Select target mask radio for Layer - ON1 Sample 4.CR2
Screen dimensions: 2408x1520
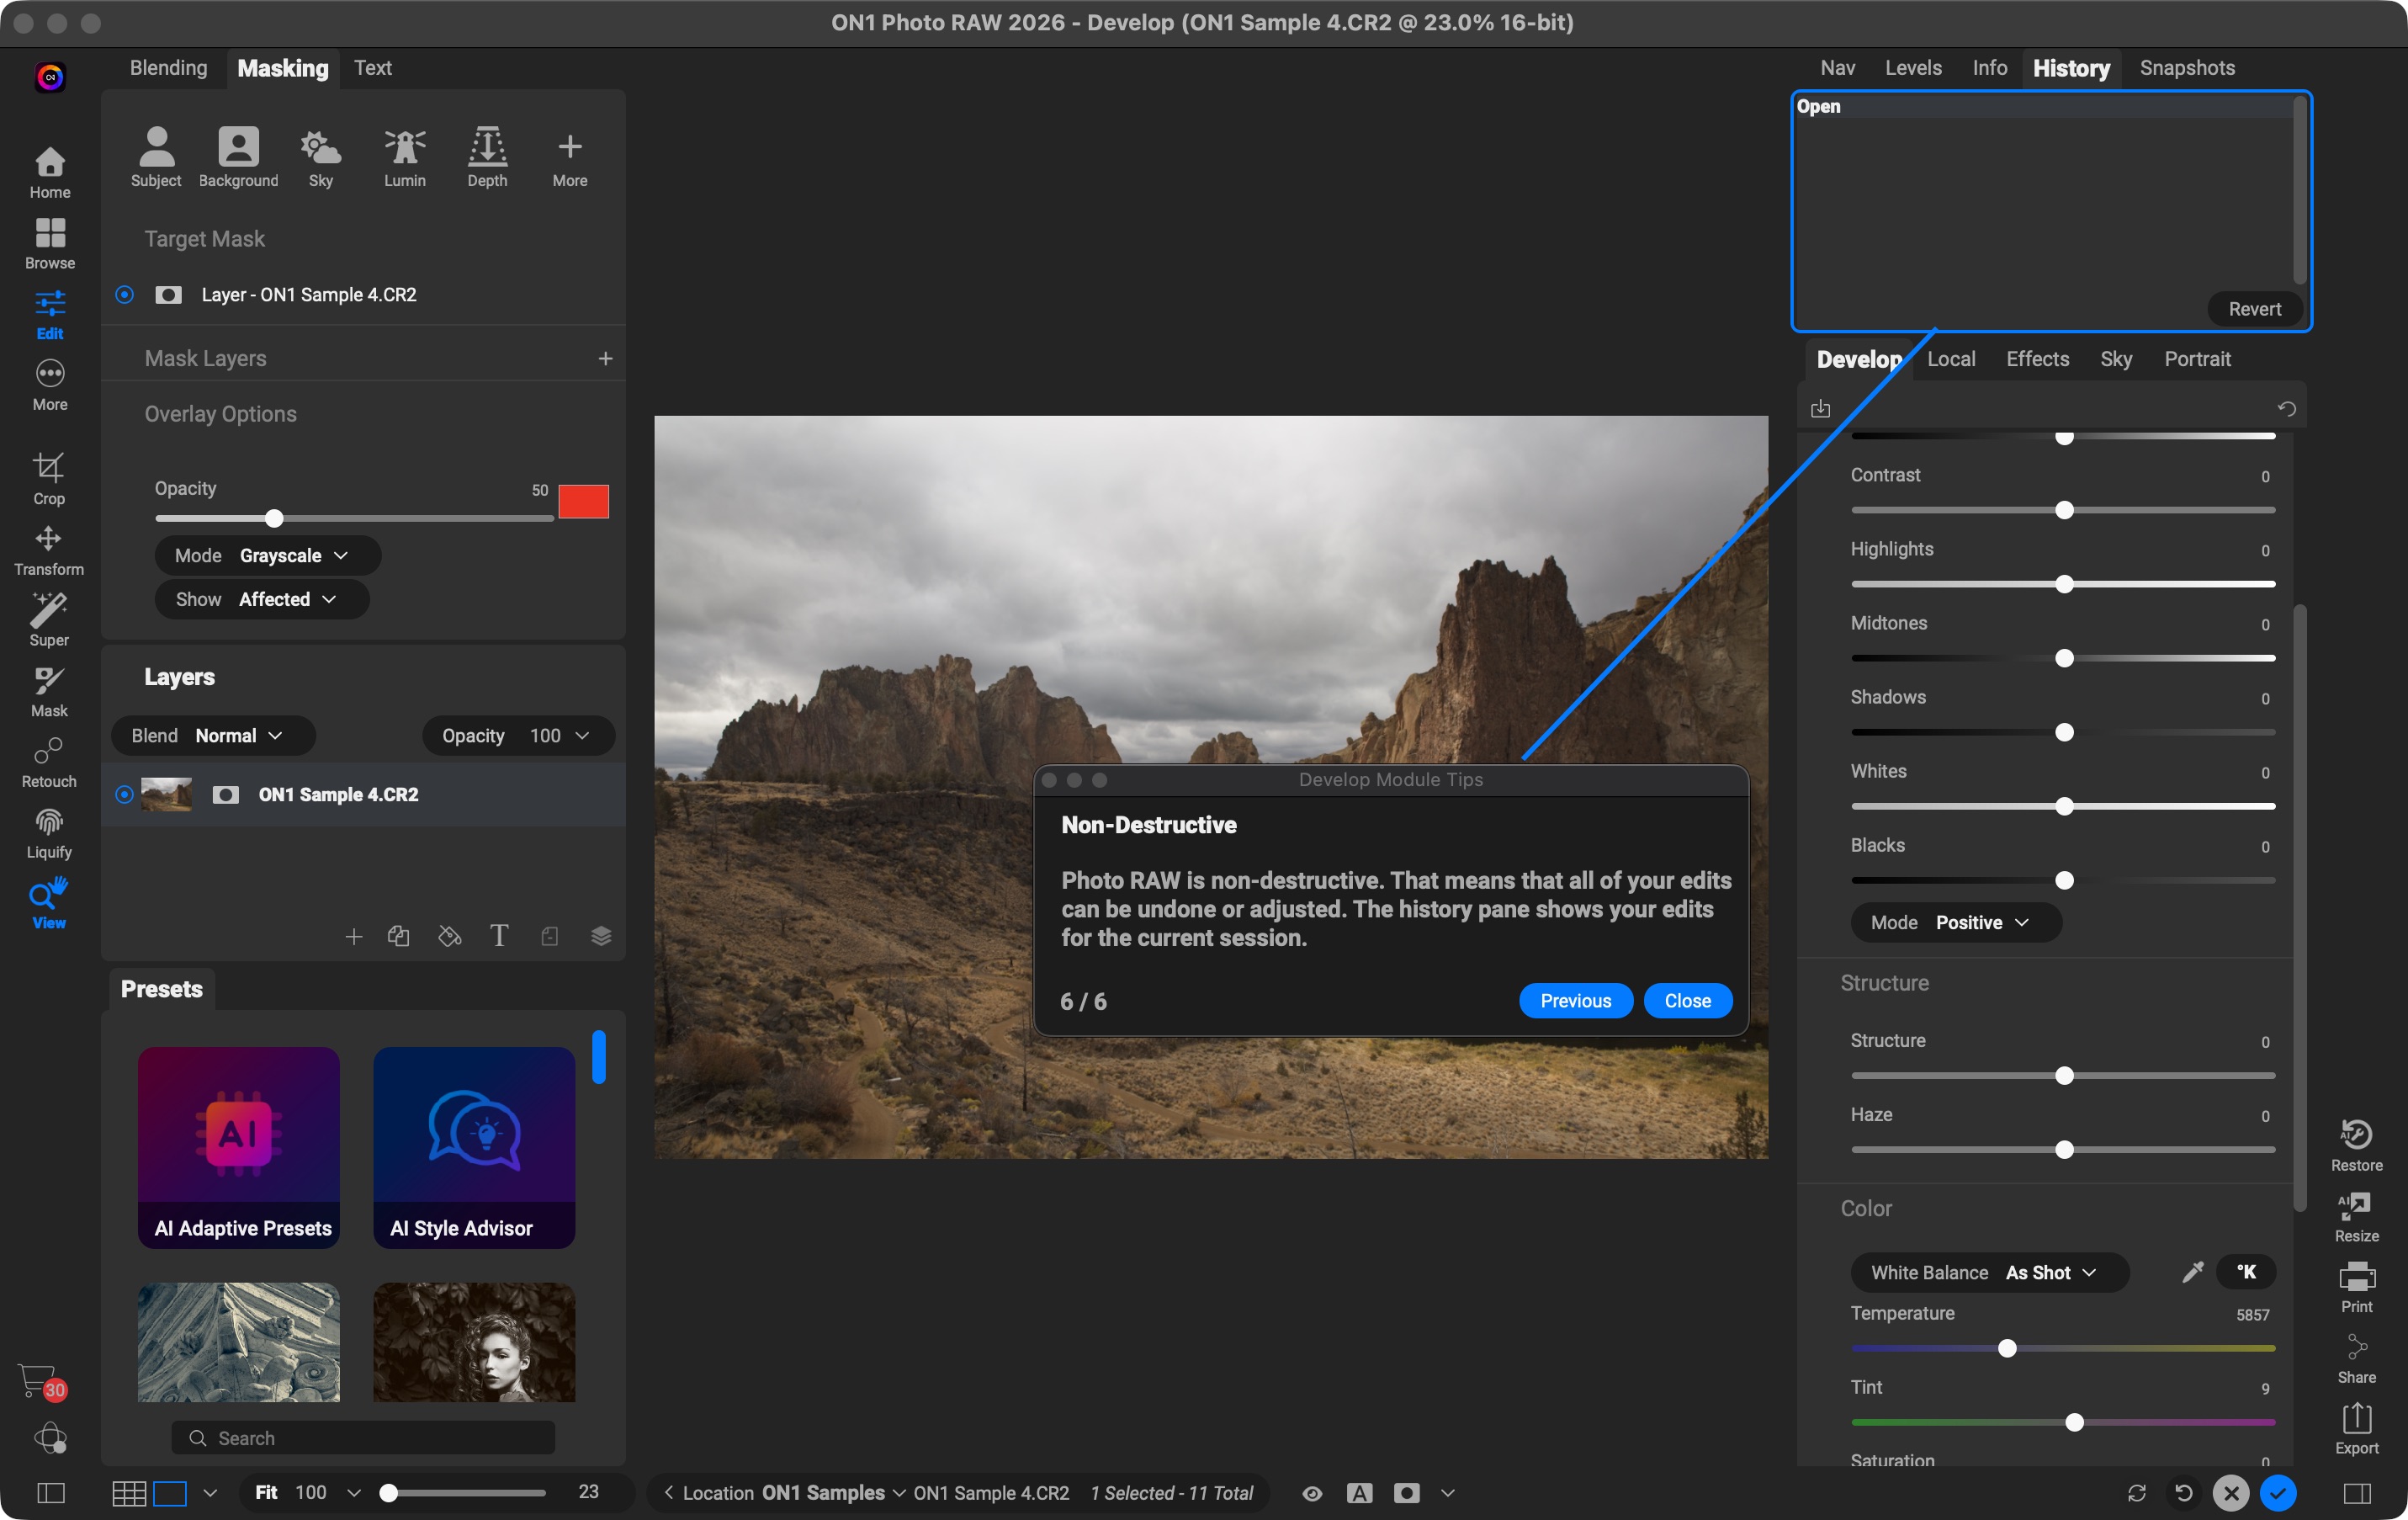tap(124, 294)
